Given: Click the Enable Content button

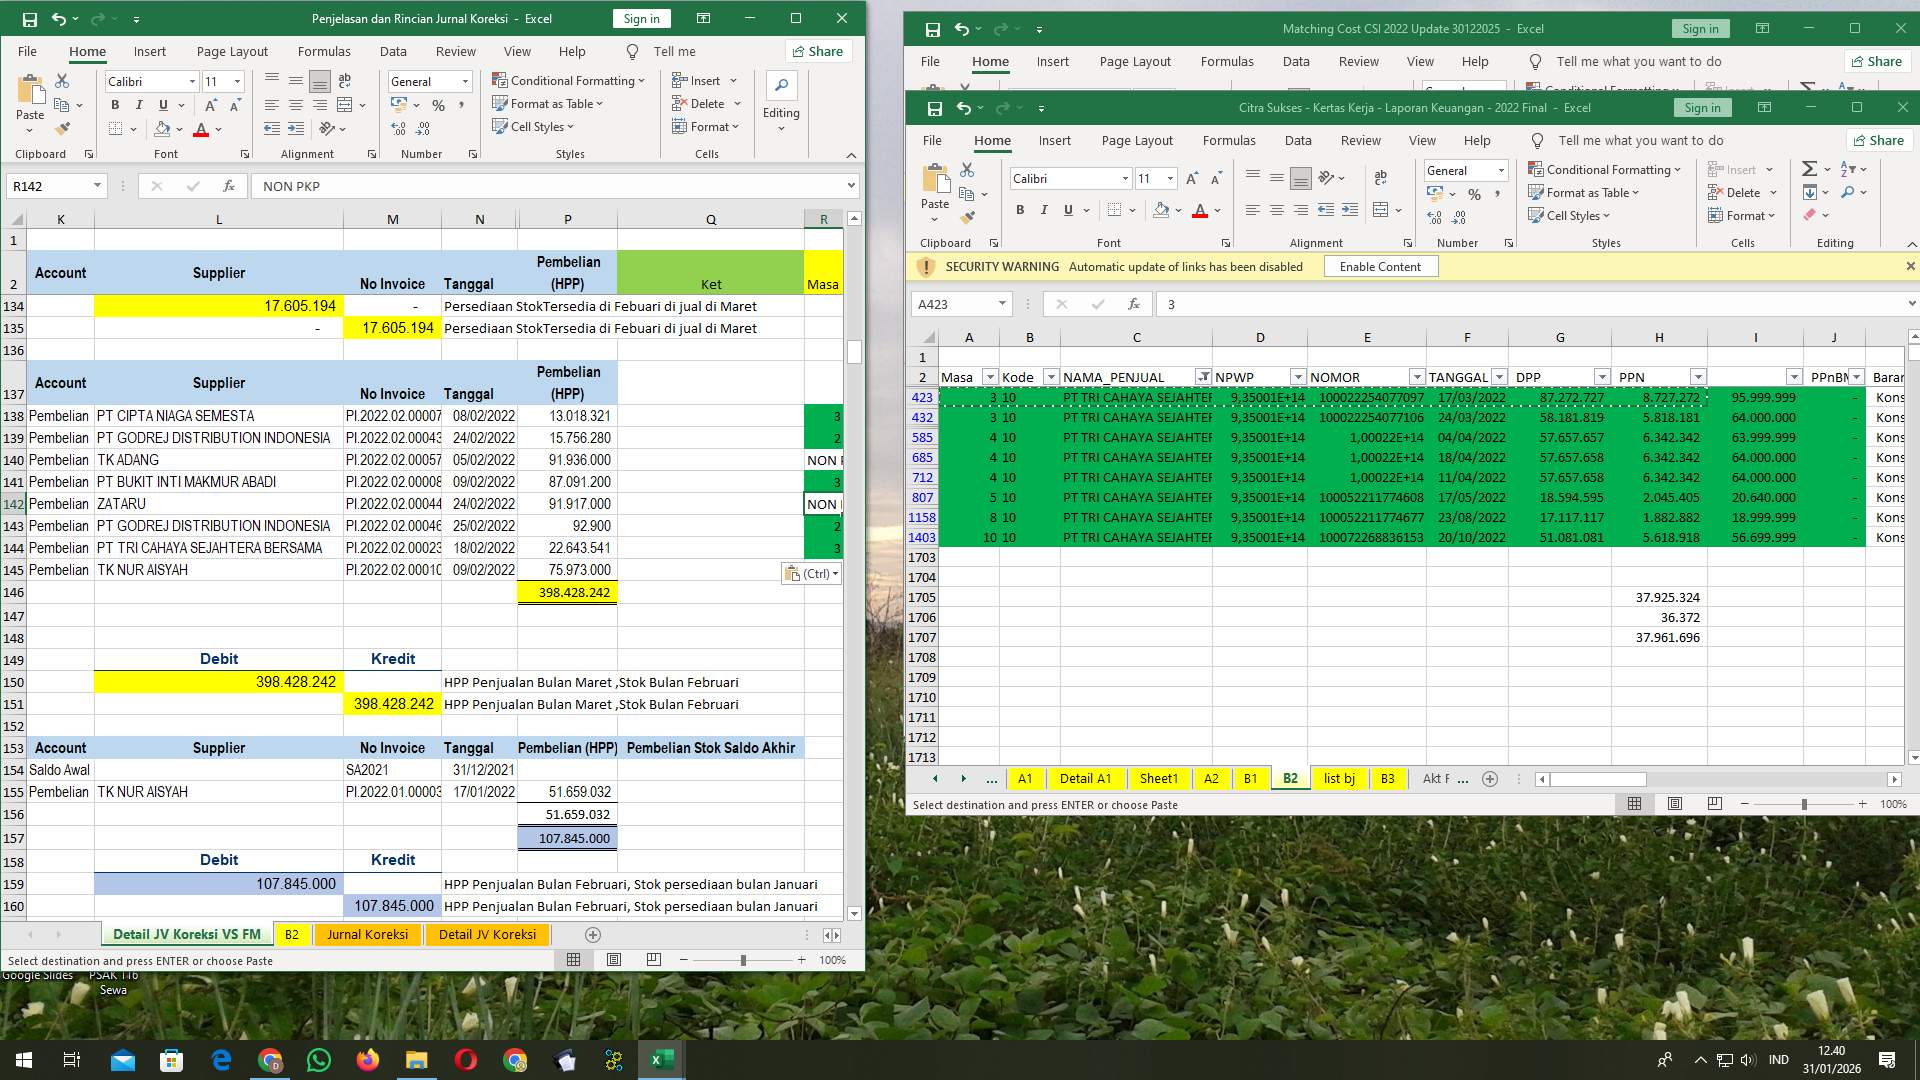Looking at the screenshot, I should pyautogui.click(x=1381, y=266).
